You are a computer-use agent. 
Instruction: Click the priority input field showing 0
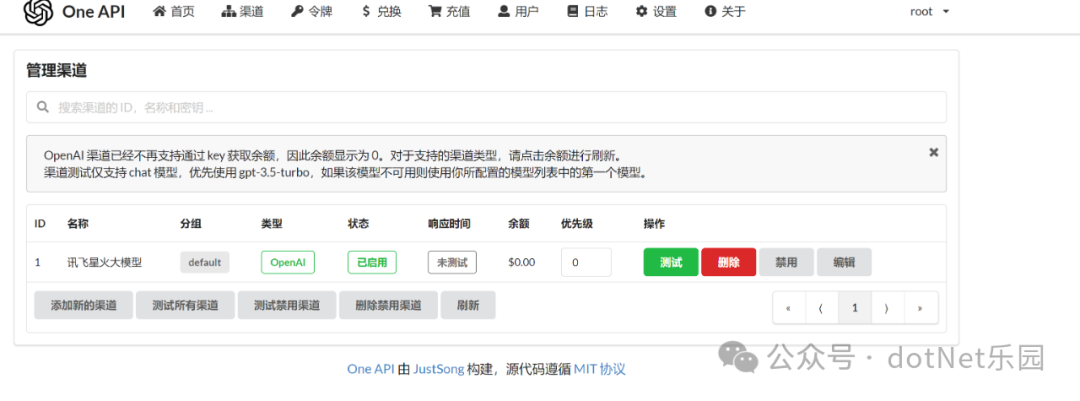586,263
